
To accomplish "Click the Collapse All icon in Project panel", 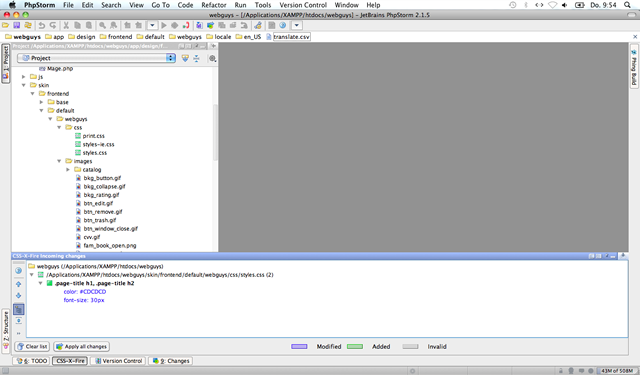I will (196, 58).
